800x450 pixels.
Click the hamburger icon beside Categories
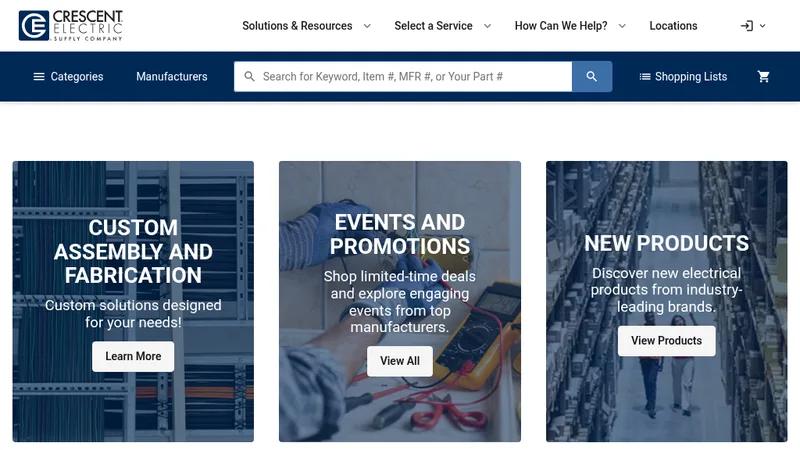point(39,77)
